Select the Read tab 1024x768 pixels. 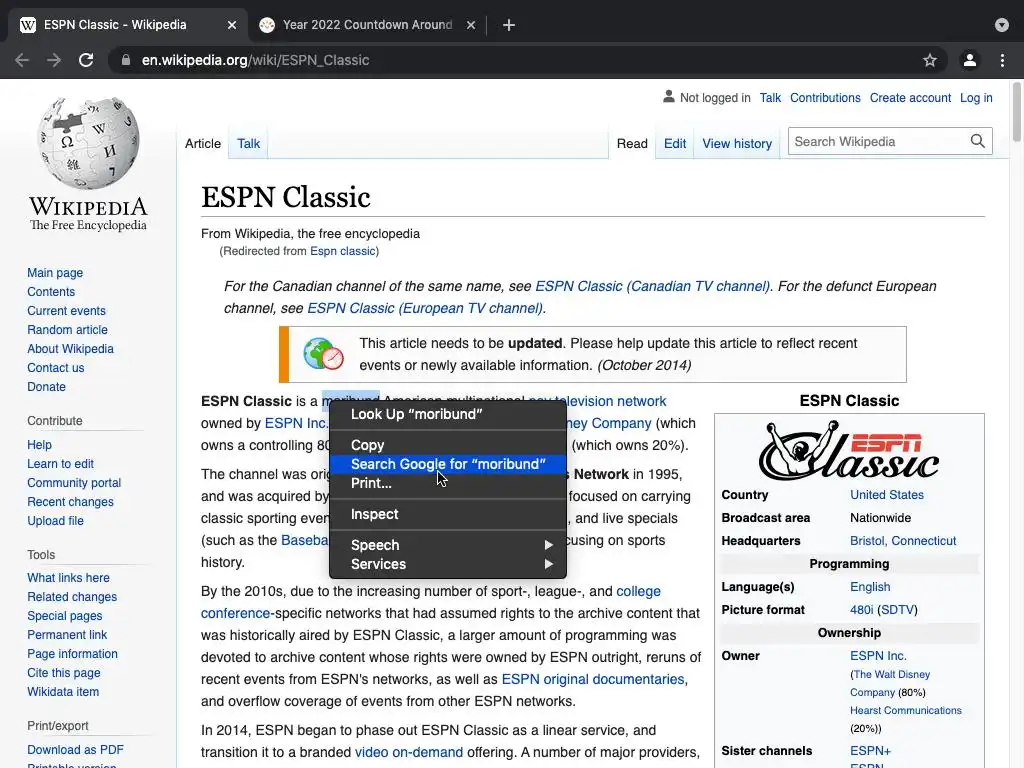pyautogui.click(x=632, y=143)
